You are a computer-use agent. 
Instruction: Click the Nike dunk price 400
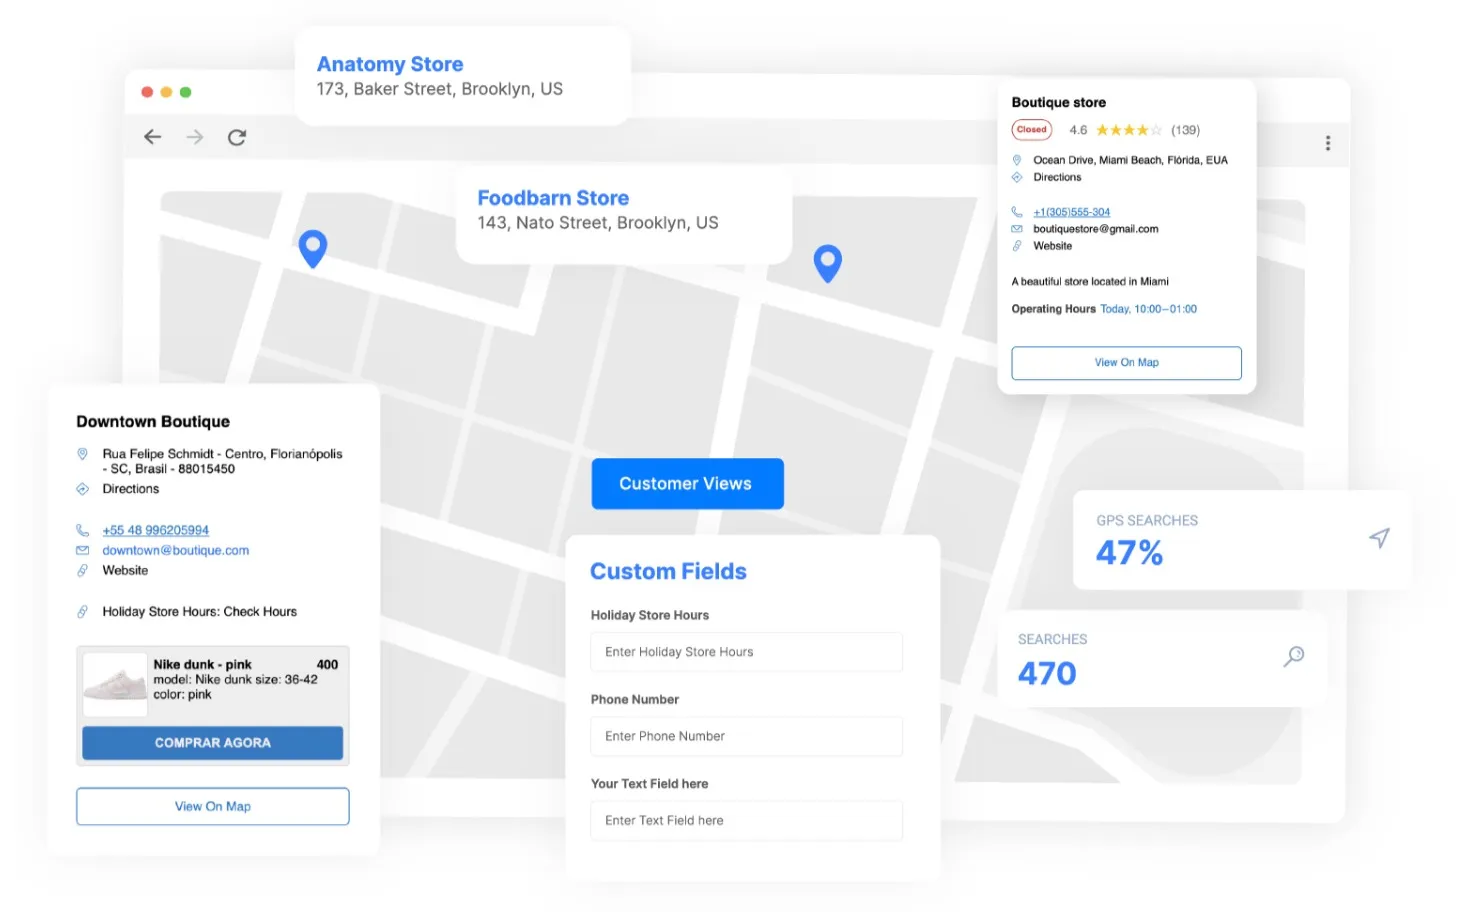[327, 664]
